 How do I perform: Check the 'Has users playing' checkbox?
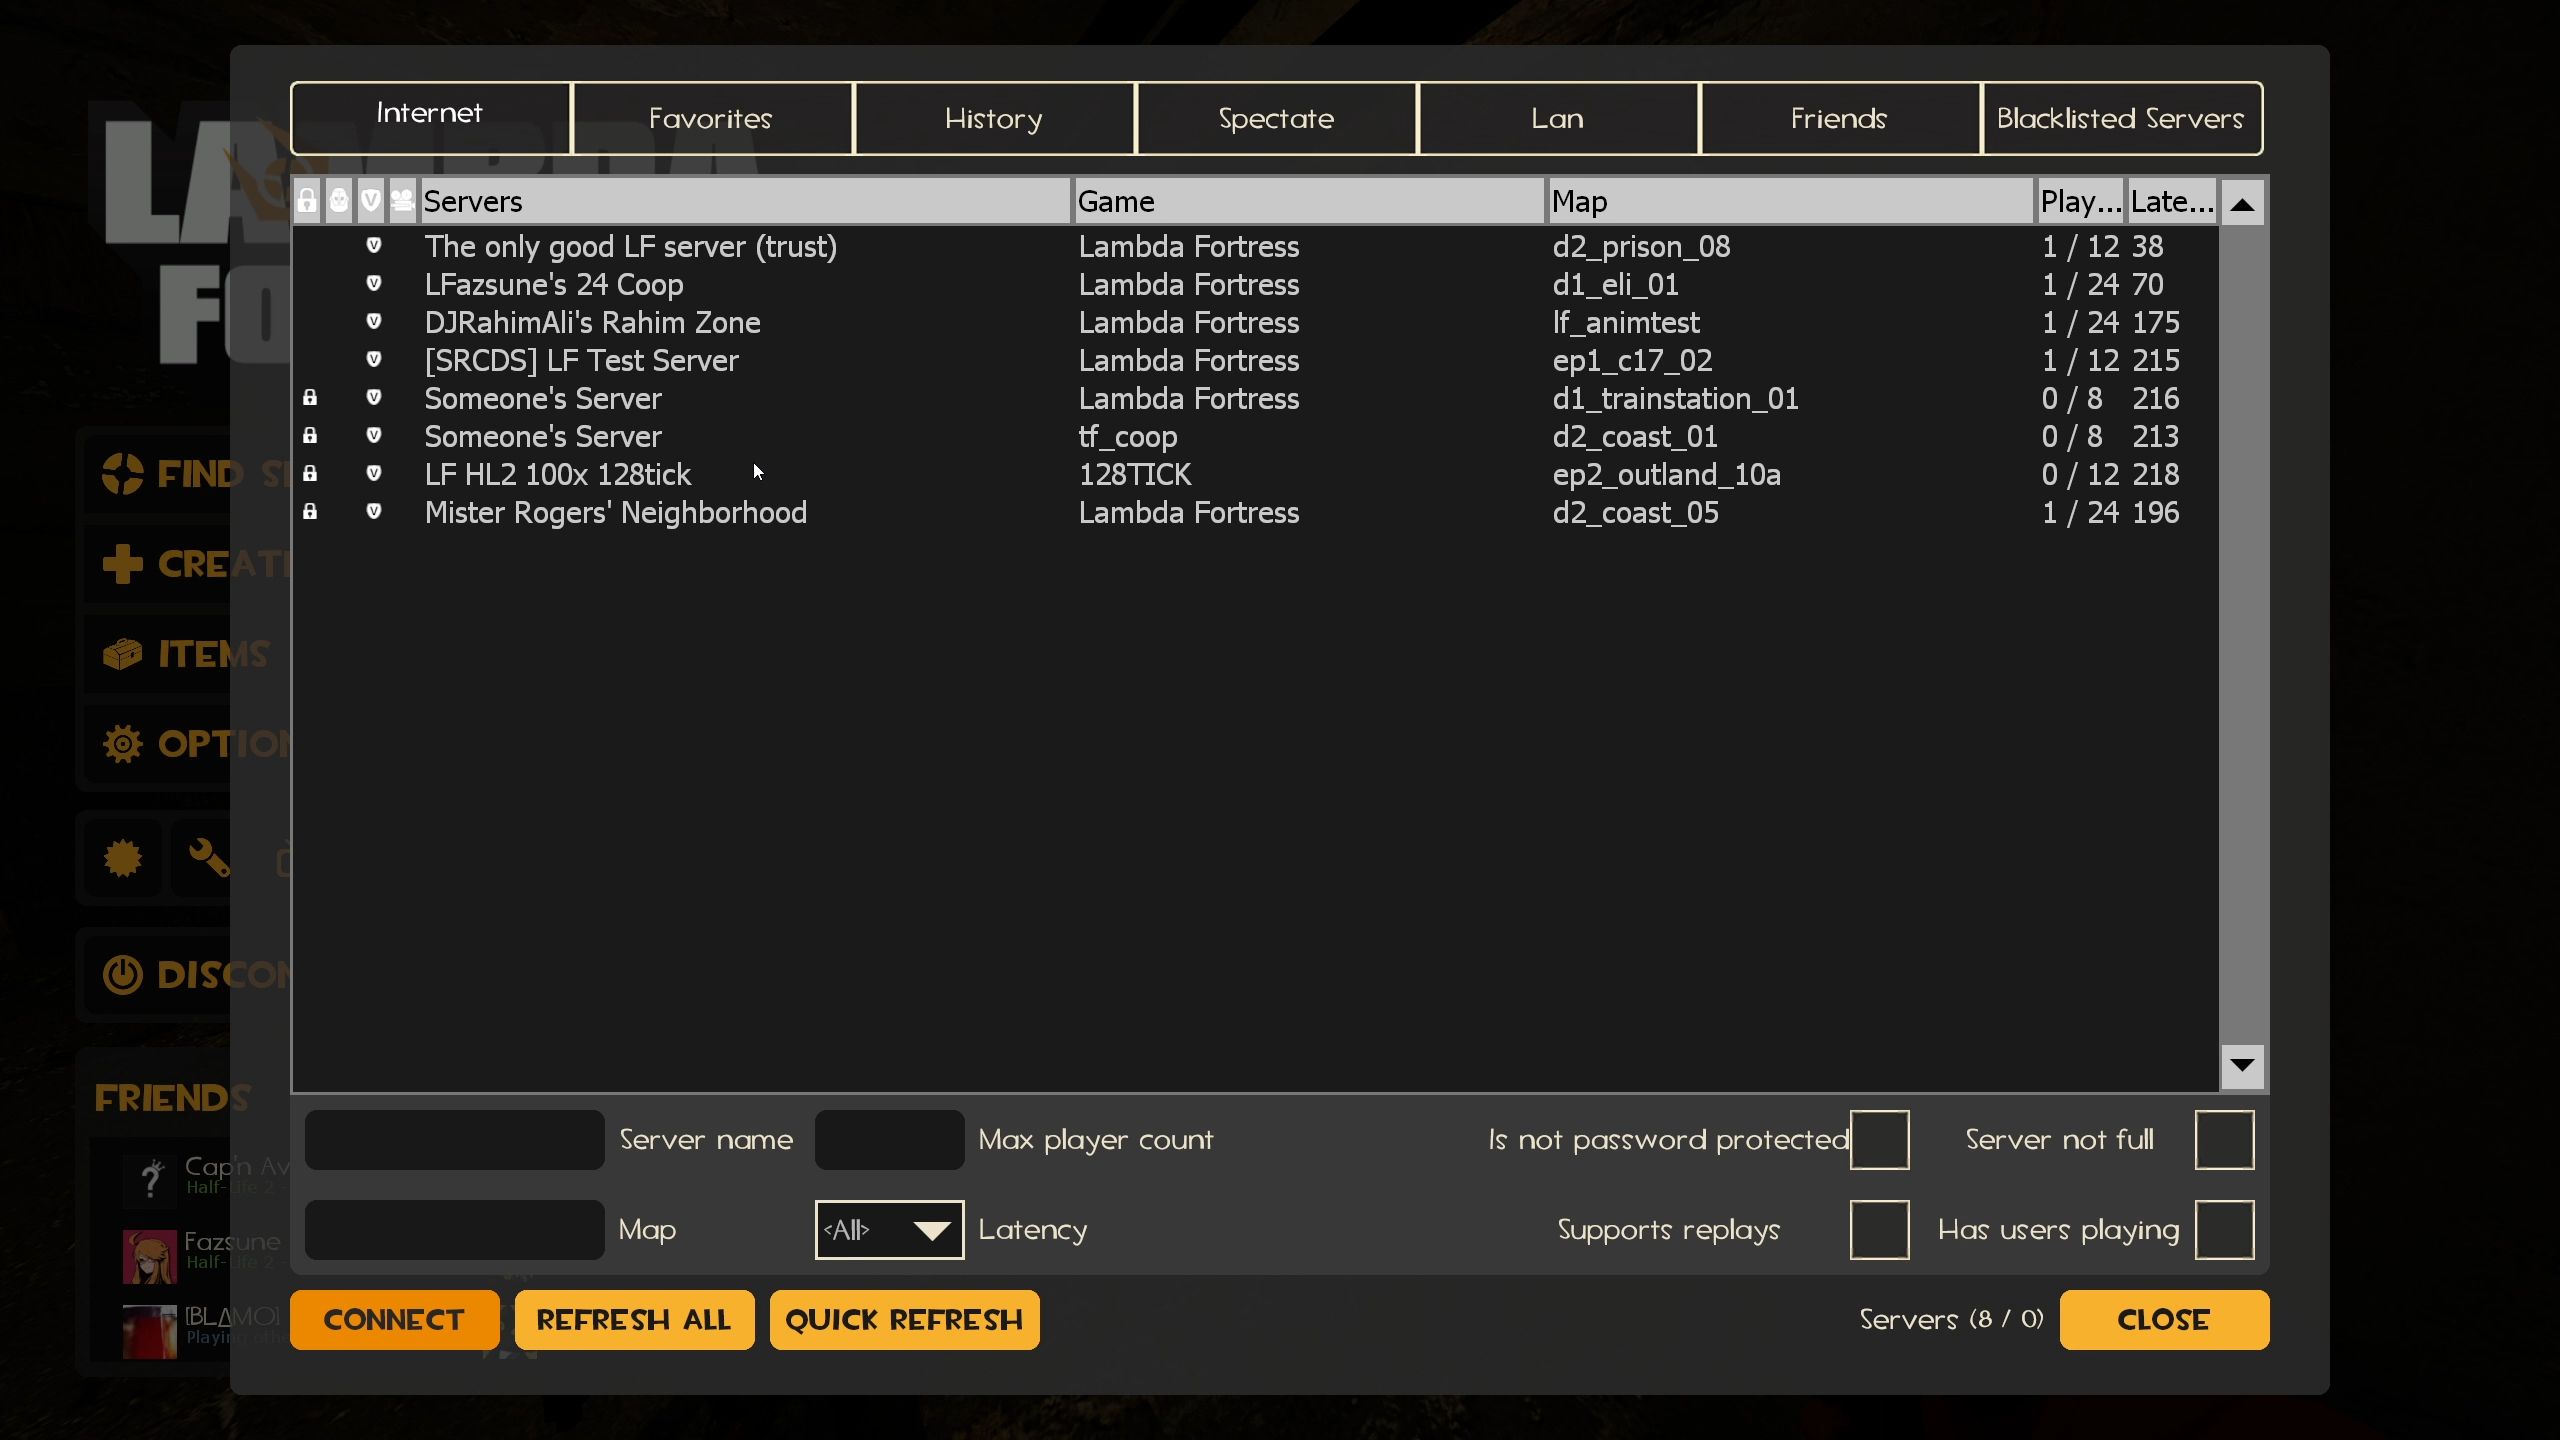(x=2224, y=1230)
